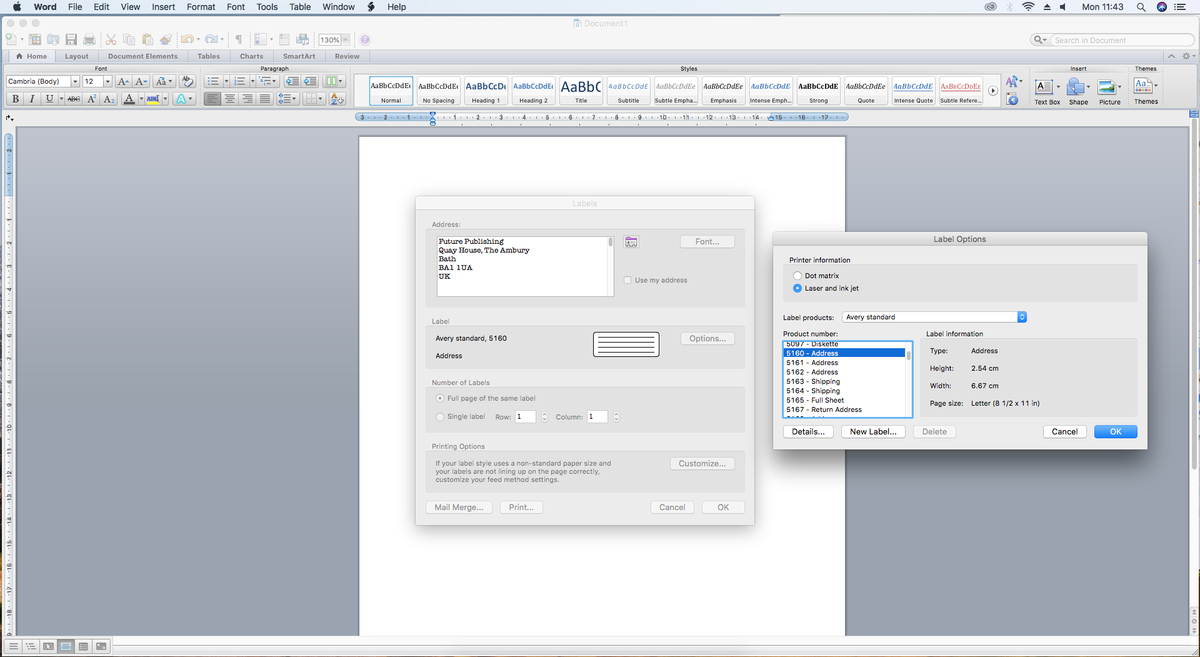Click the Undo arrow icon

click(x=186, y=39)
